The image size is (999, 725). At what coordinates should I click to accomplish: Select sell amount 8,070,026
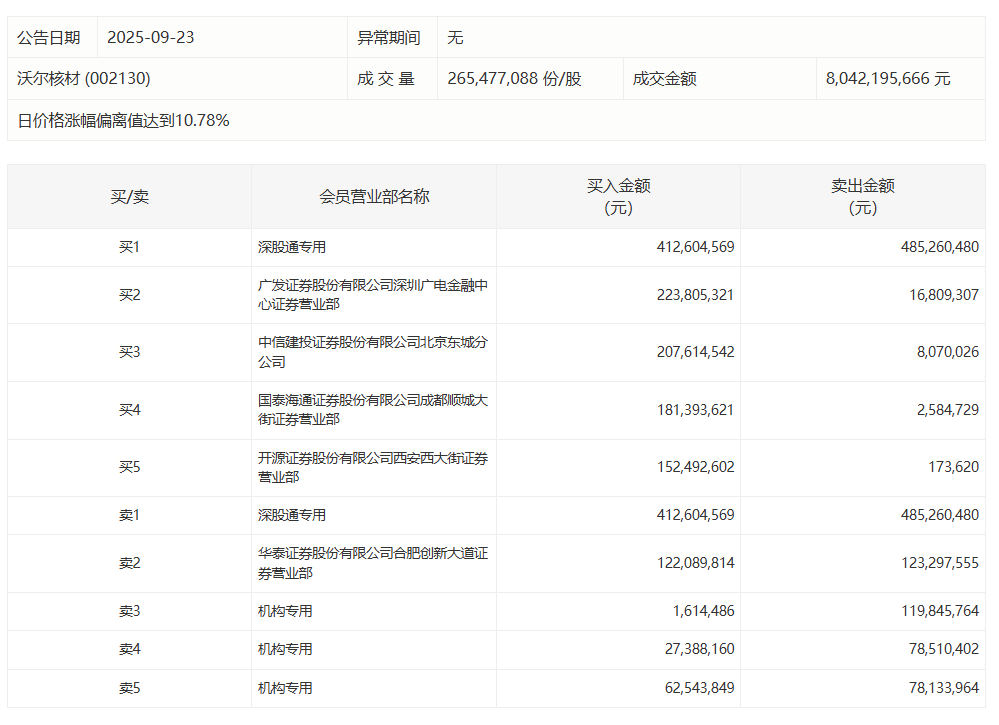point(948,352)
